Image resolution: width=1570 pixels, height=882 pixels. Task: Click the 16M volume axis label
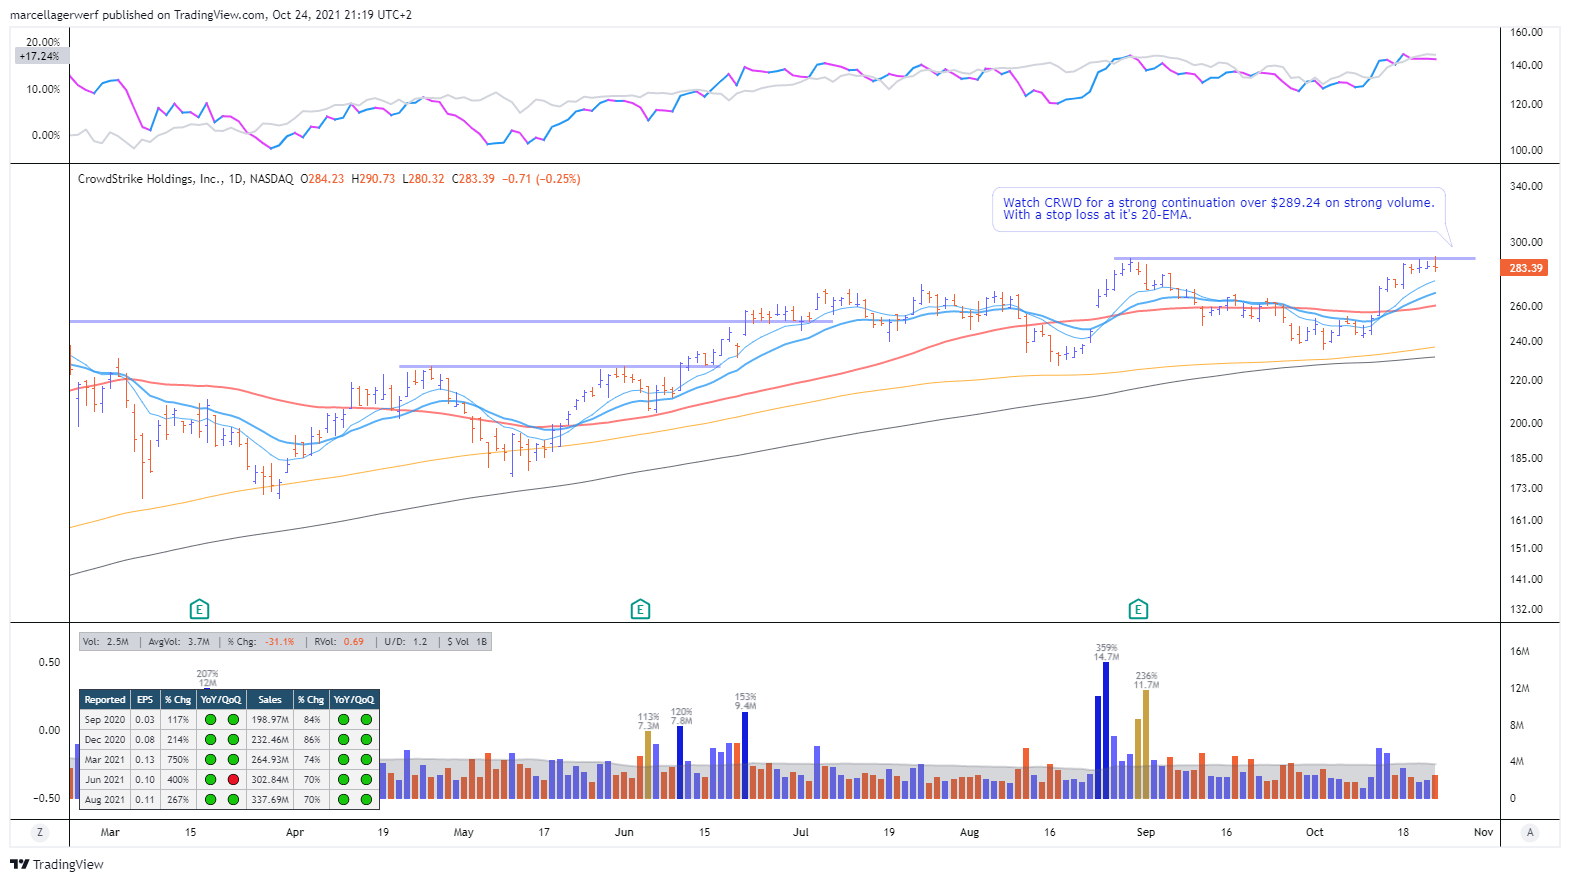1520,651
